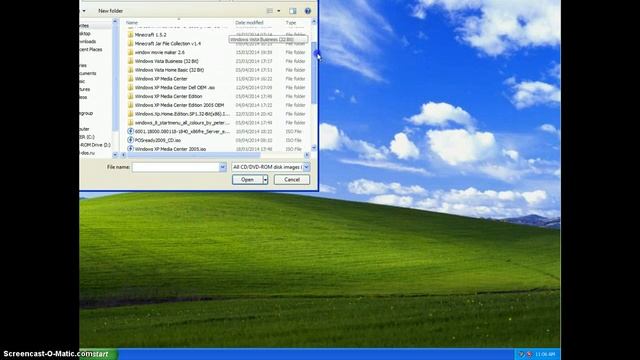Sort by the Date modified column header
The width and height of the screenshot is (640, 360).
249,23
